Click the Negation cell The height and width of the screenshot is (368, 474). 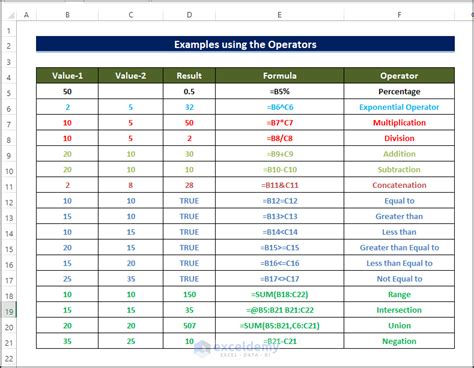[399, 341]
